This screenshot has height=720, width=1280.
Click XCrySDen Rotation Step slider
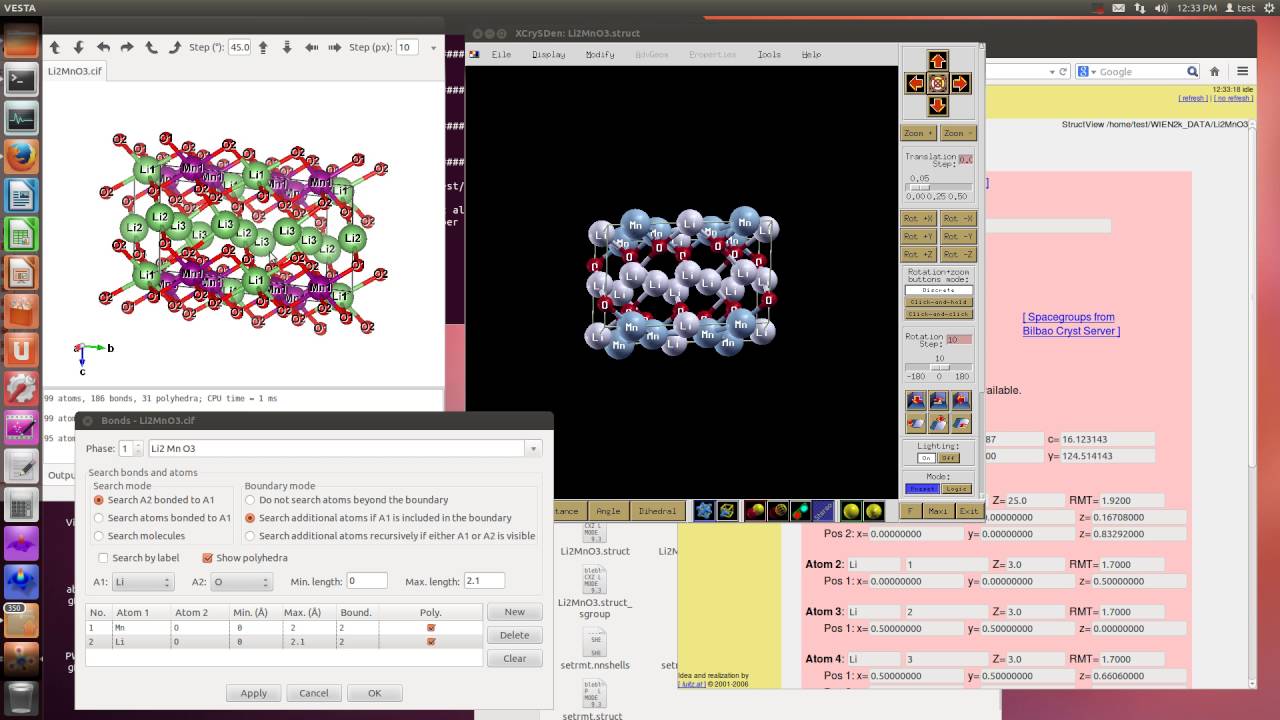938,367
